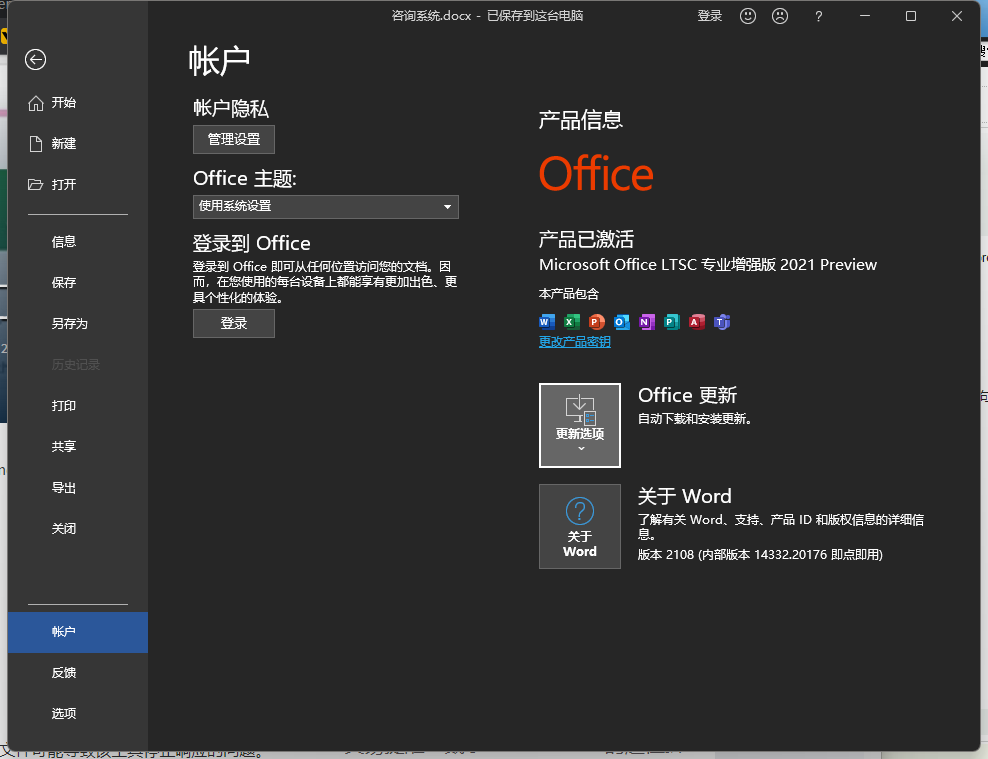Click the home icon beside 开始
The image size is (988, 759).
[x=36, y=103]
